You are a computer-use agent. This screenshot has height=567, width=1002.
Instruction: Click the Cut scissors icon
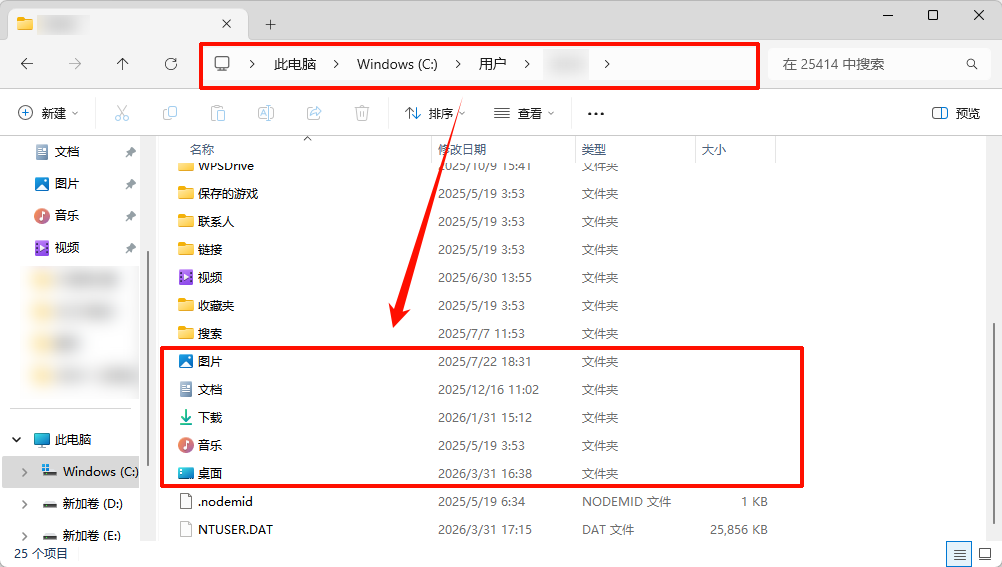click(x=121, y=114)
